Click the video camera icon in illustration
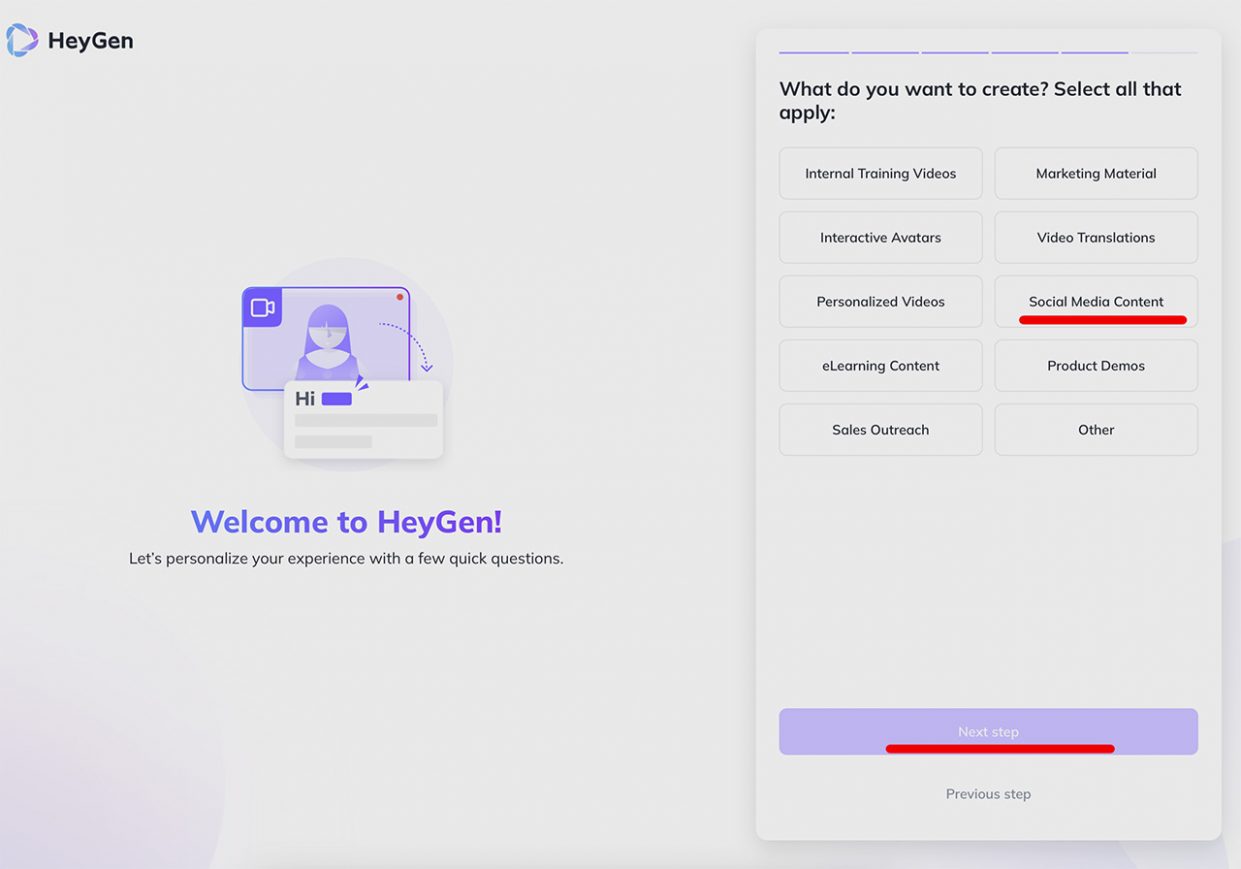 tap(262, 307)
